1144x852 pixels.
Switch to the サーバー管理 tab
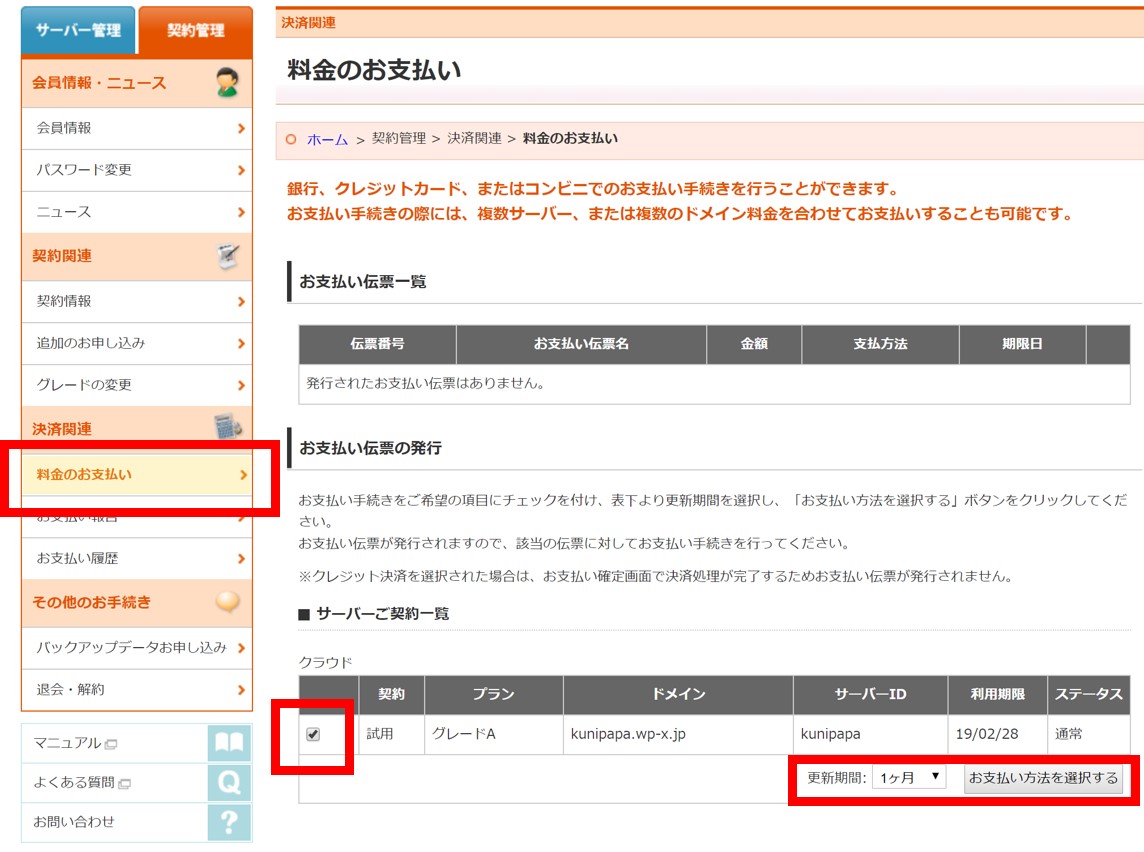[78, 30]
